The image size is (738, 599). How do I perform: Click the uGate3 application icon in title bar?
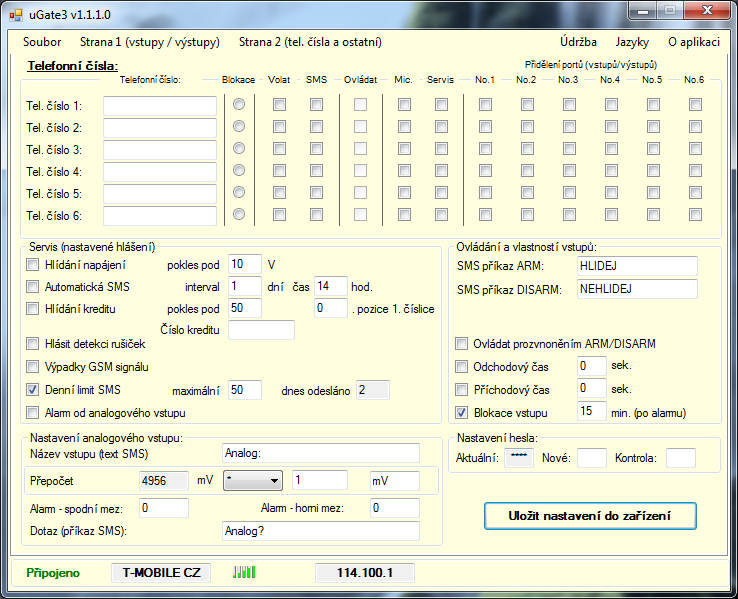16,15
